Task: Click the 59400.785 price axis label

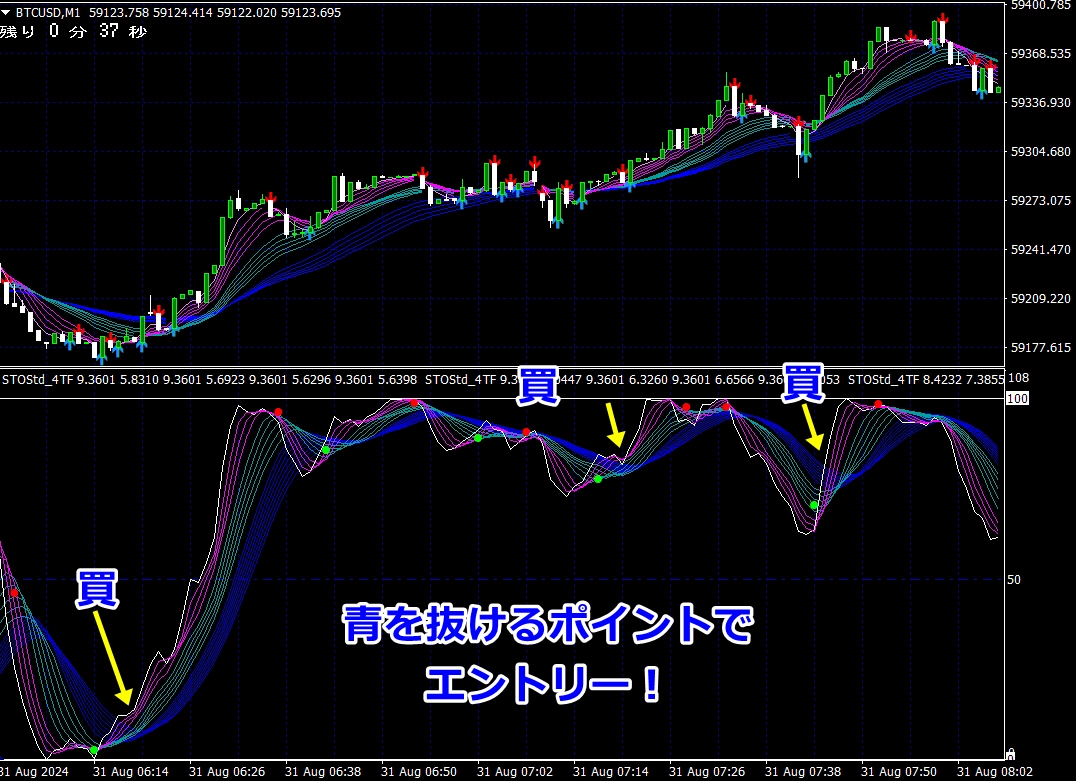Action: coord(1040,6)
